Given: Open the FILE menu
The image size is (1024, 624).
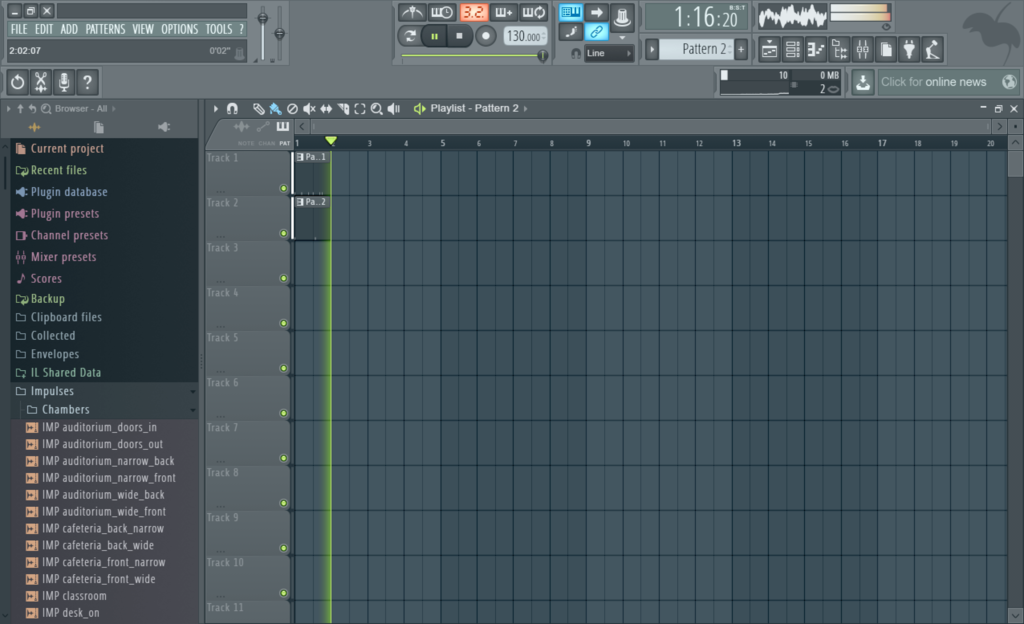Looking at the screenshot, I should click(x=19, y=29).
